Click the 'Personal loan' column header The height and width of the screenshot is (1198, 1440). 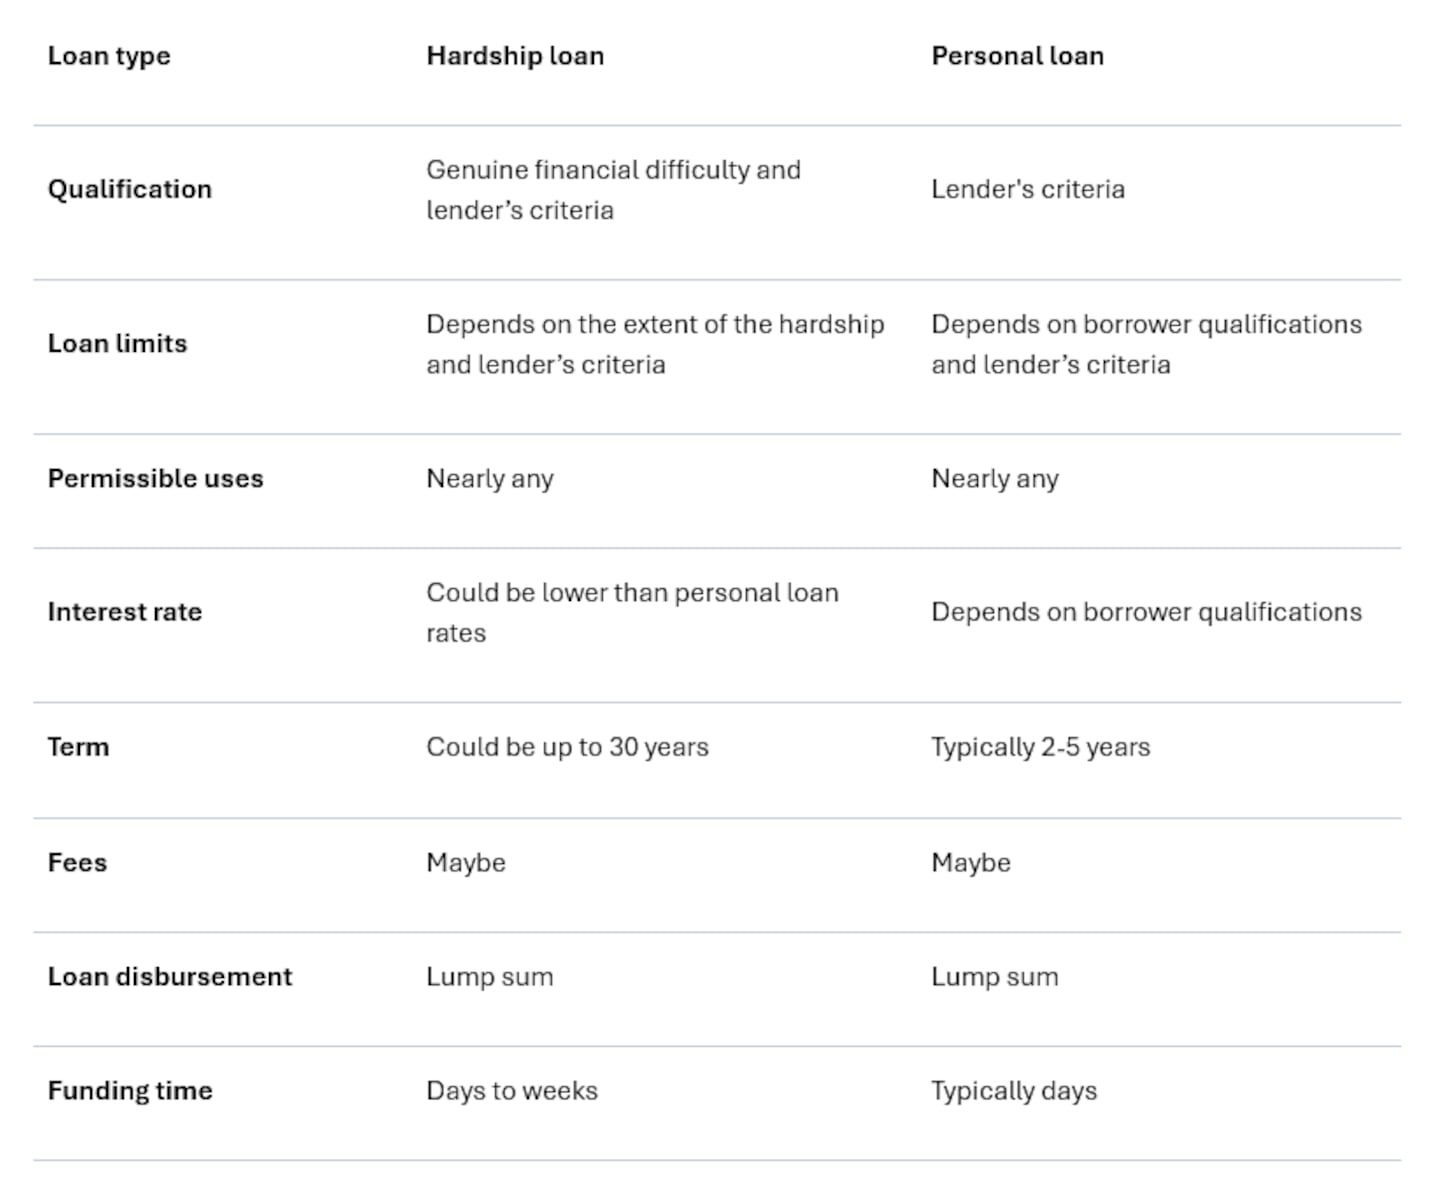tap(1017, 56)
